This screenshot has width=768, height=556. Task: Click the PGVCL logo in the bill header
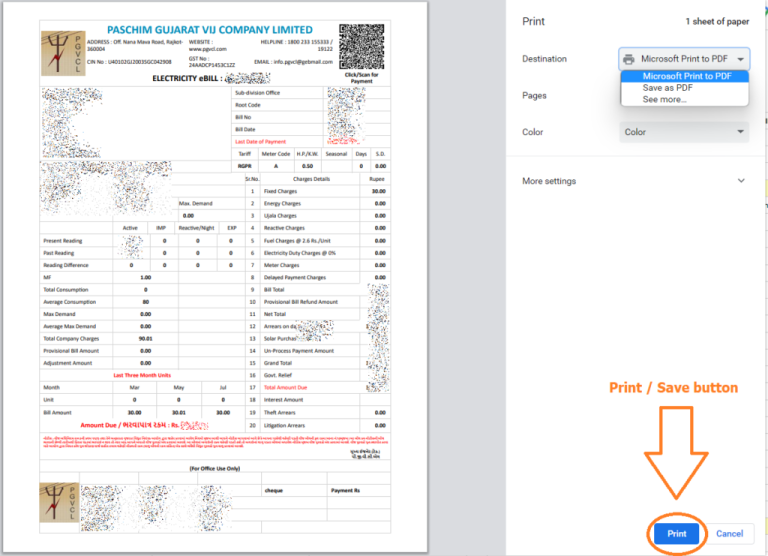[63, 53]
